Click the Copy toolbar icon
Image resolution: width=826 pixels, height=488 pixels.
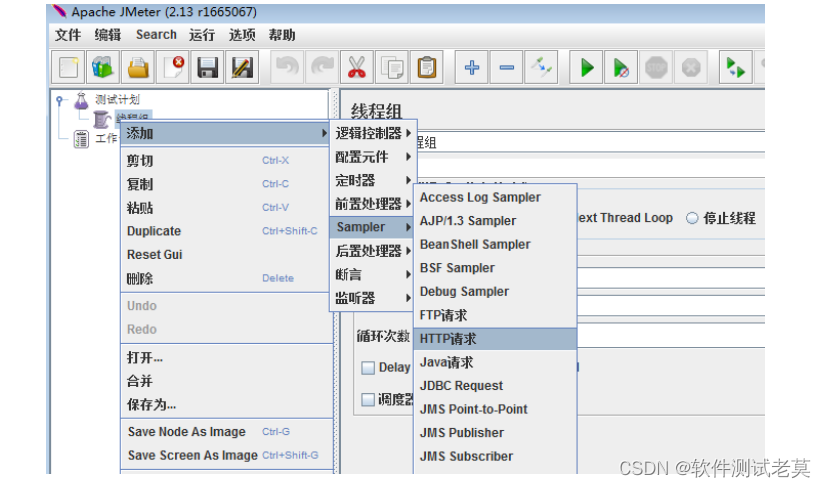coord(392,67)
